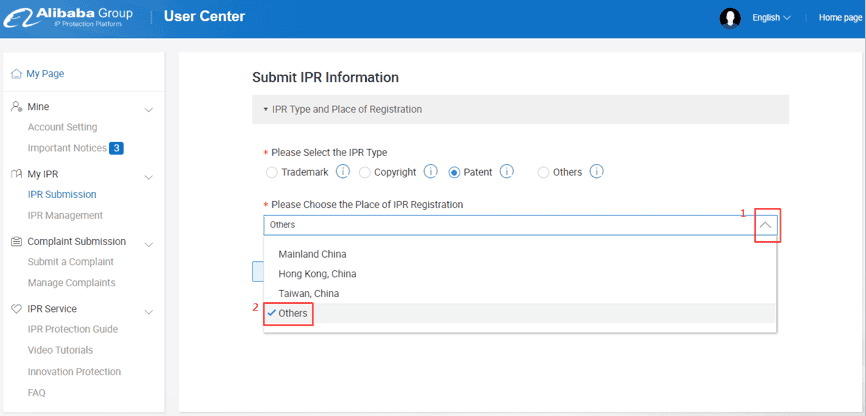This screenshot has height=416, width=866.
Task: Select the Trademark radio button
Action: click(x=271, y=172)
